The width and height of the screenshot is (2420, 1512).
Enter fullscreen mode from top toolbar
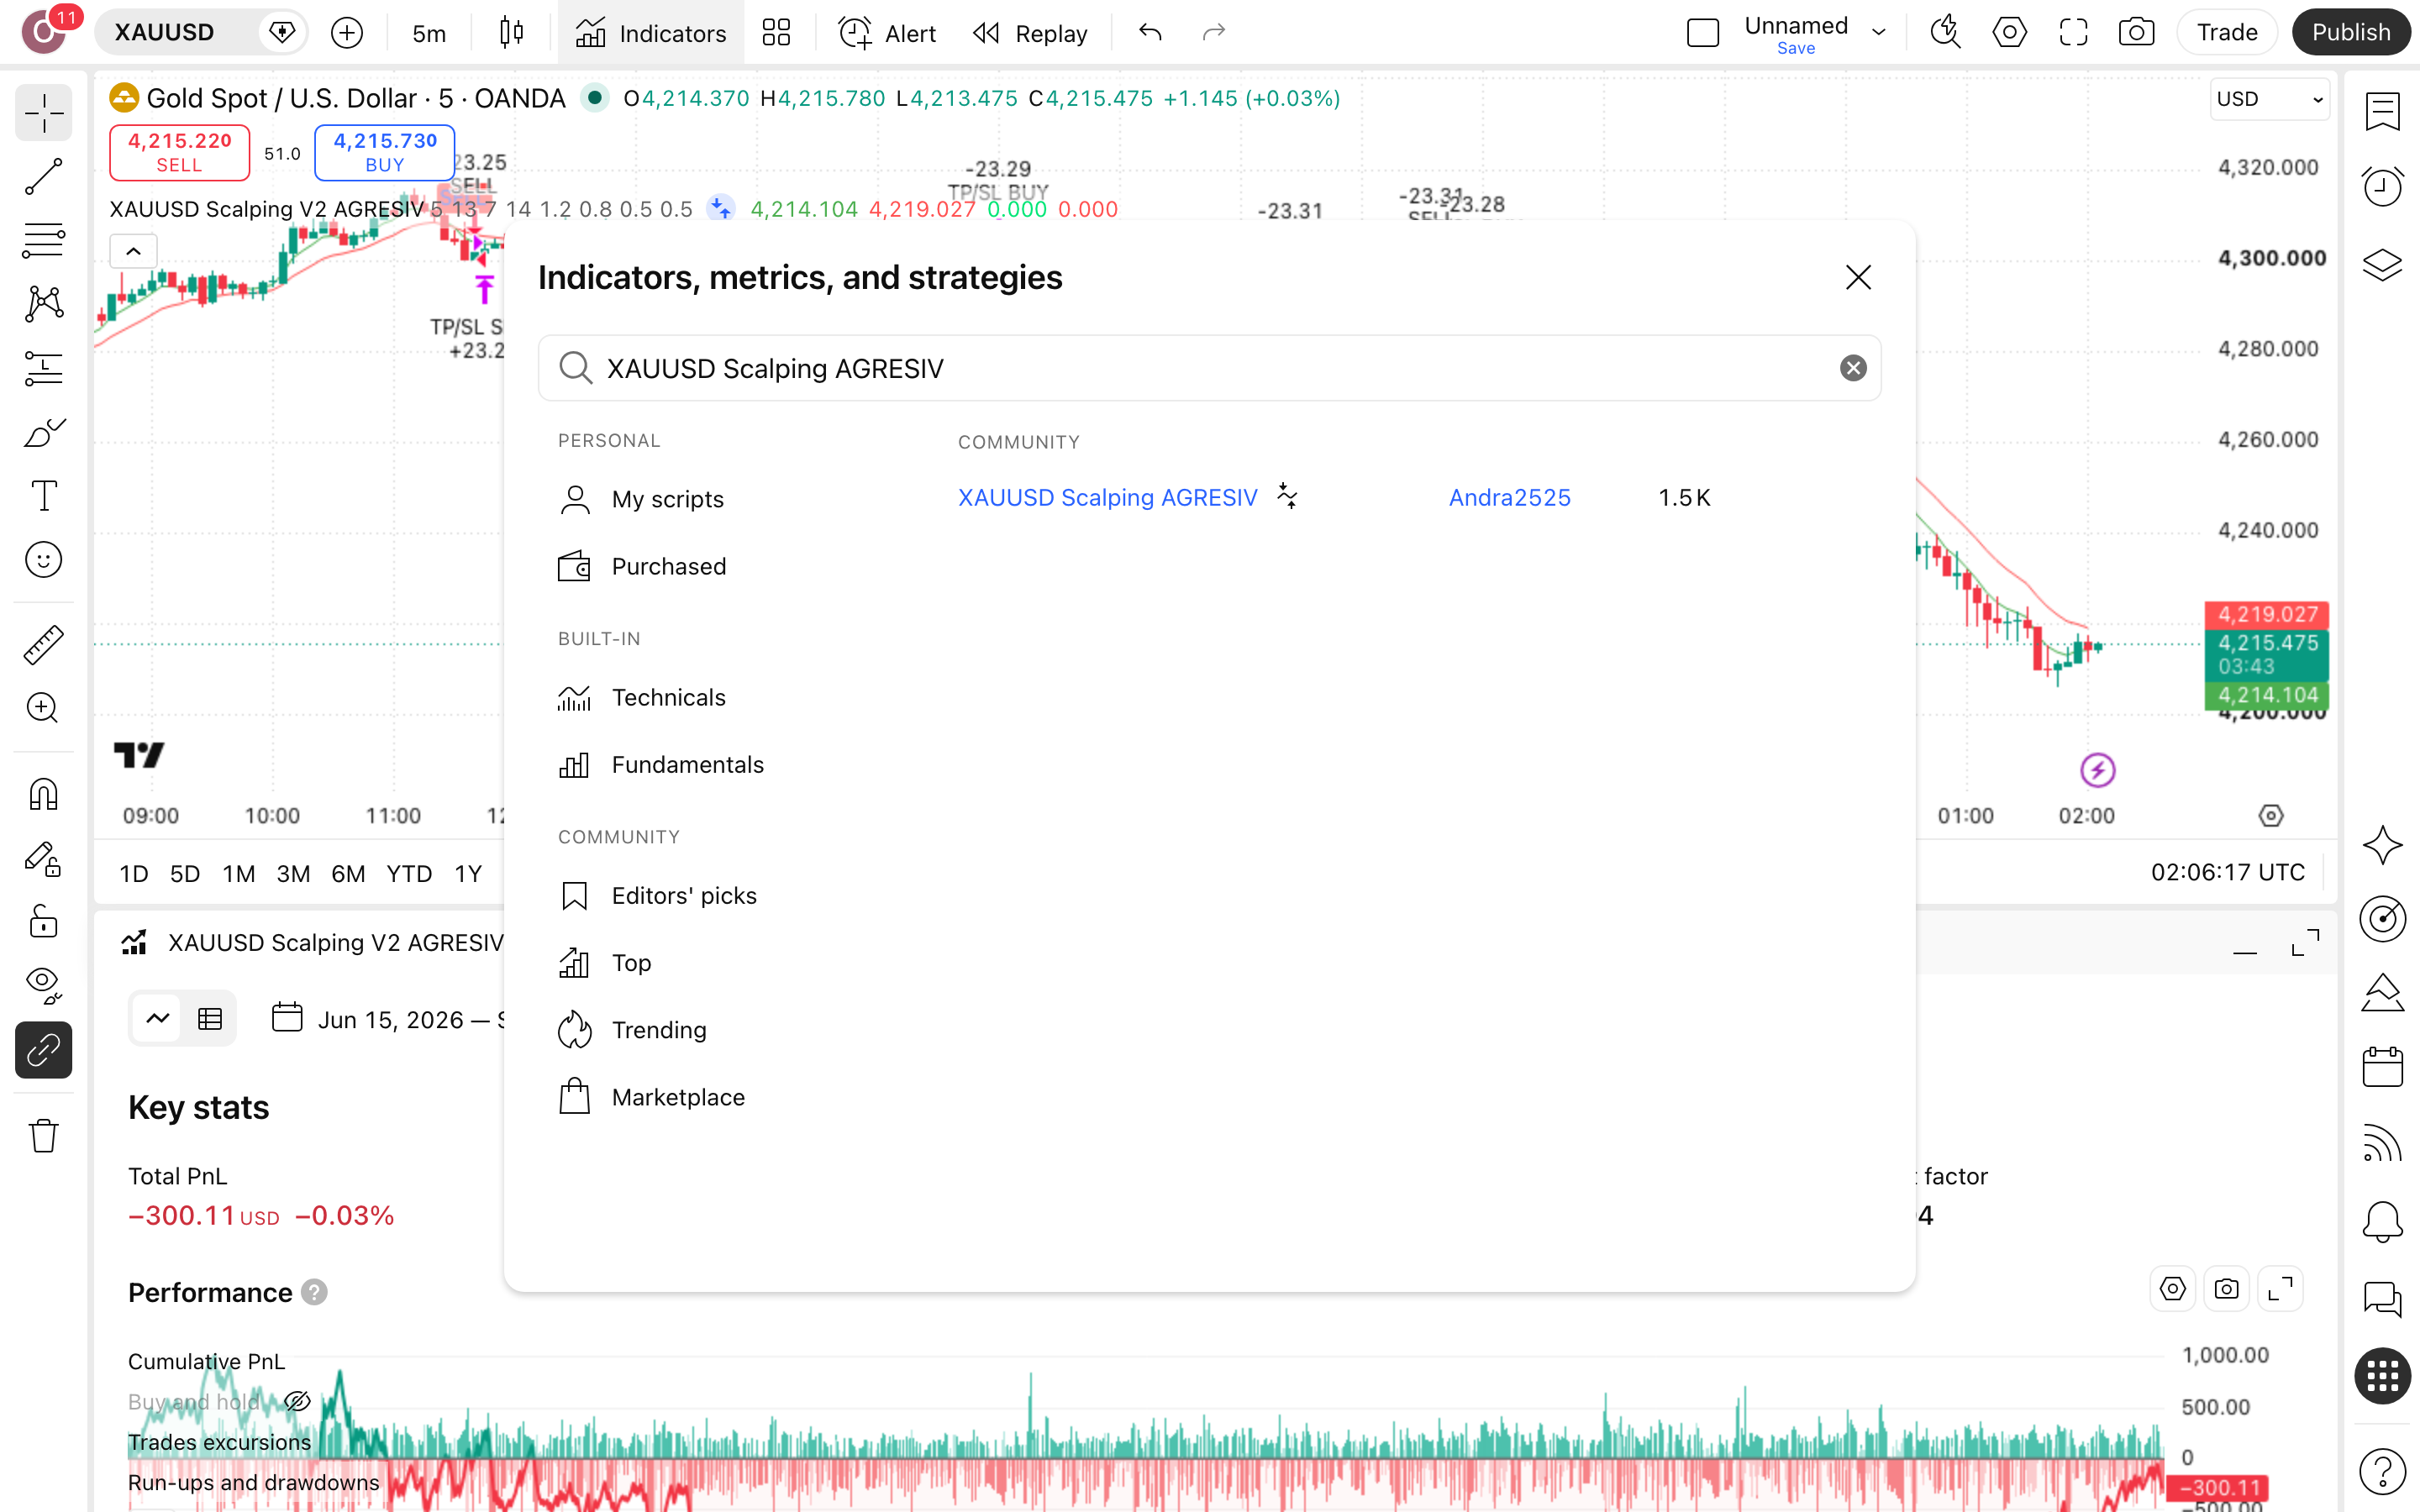pyautogui.click(x=2073, y=32)
